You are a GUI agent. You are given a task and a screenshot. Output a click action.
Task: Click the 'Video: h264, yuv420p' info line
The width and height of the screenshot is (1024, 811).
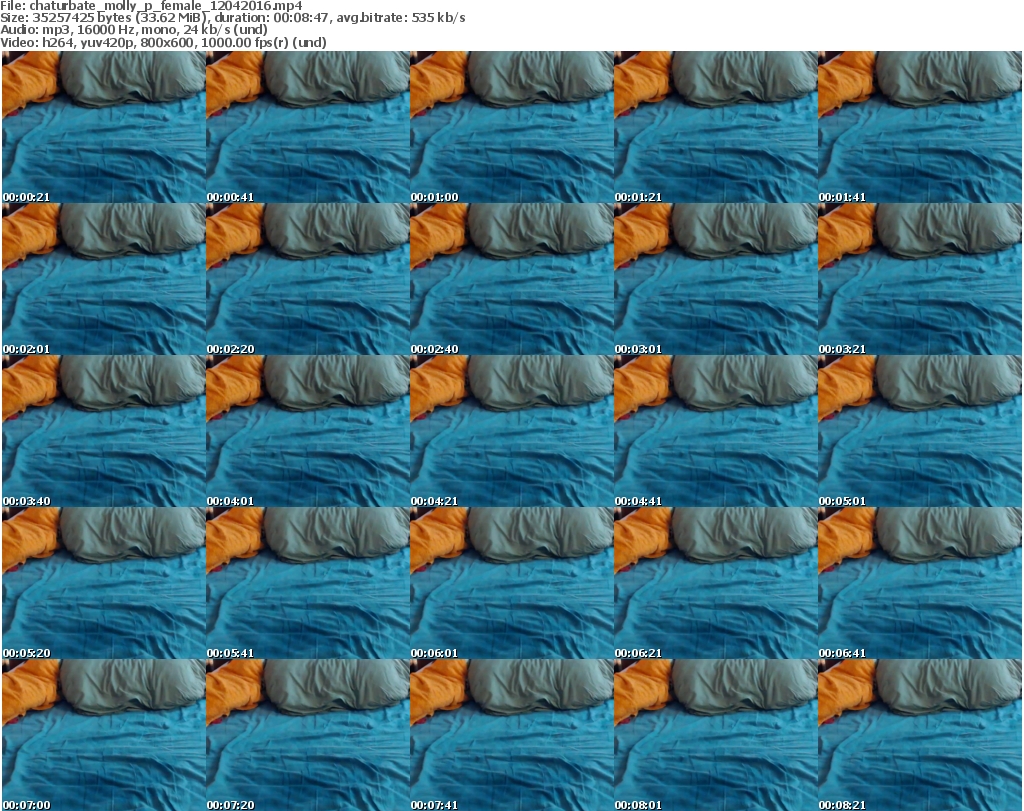click(163, 42)
